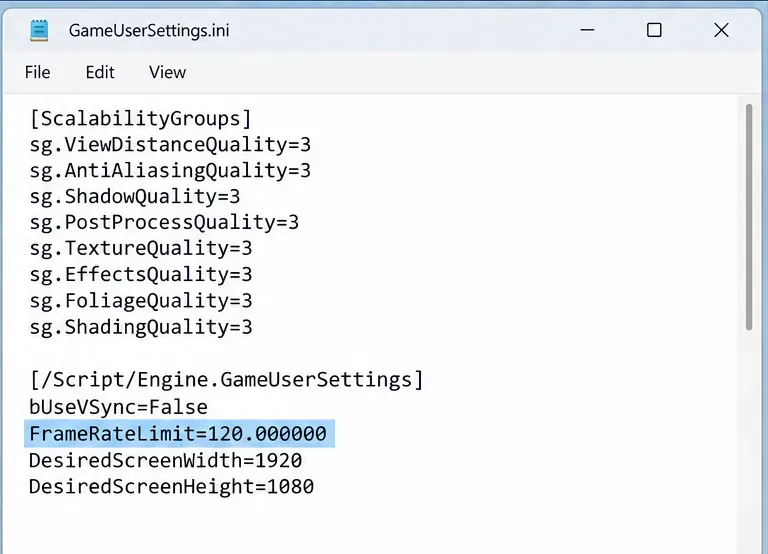Viewport: 768px width, 554px height.
Task: Click the sg.ShadowQuality=3 line
Action: 135,196
